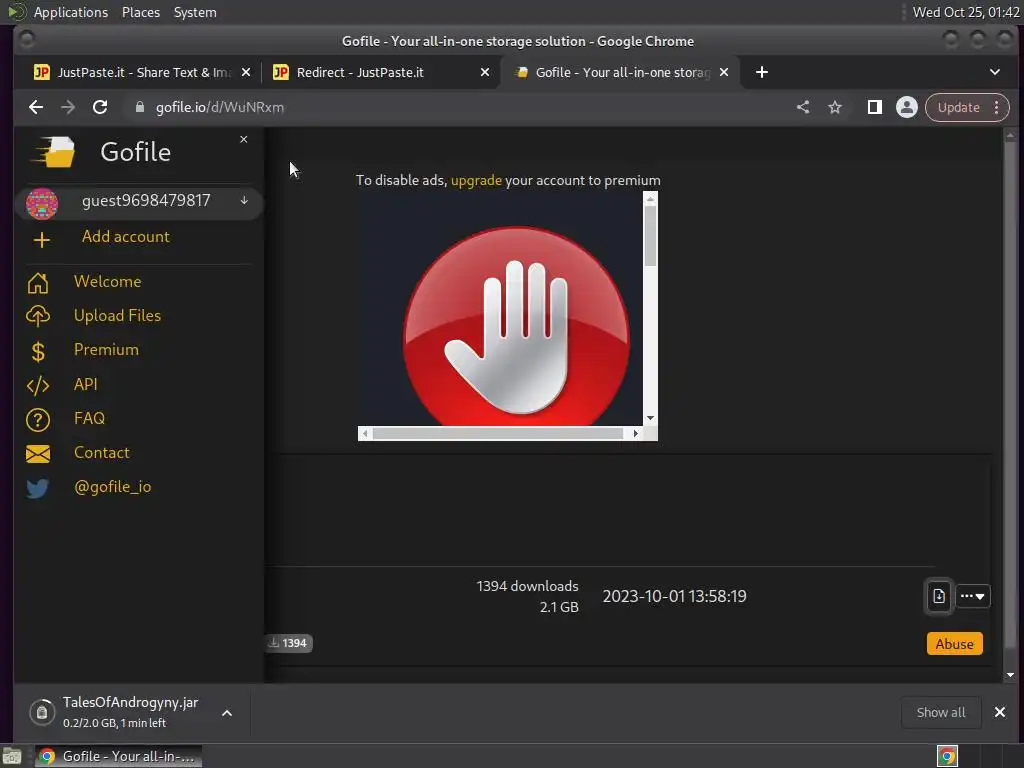Expand the guest9698479817 account dropdown arrow
The height and width of the screenshot is (768, 1024).
click(x=244, y=200)
